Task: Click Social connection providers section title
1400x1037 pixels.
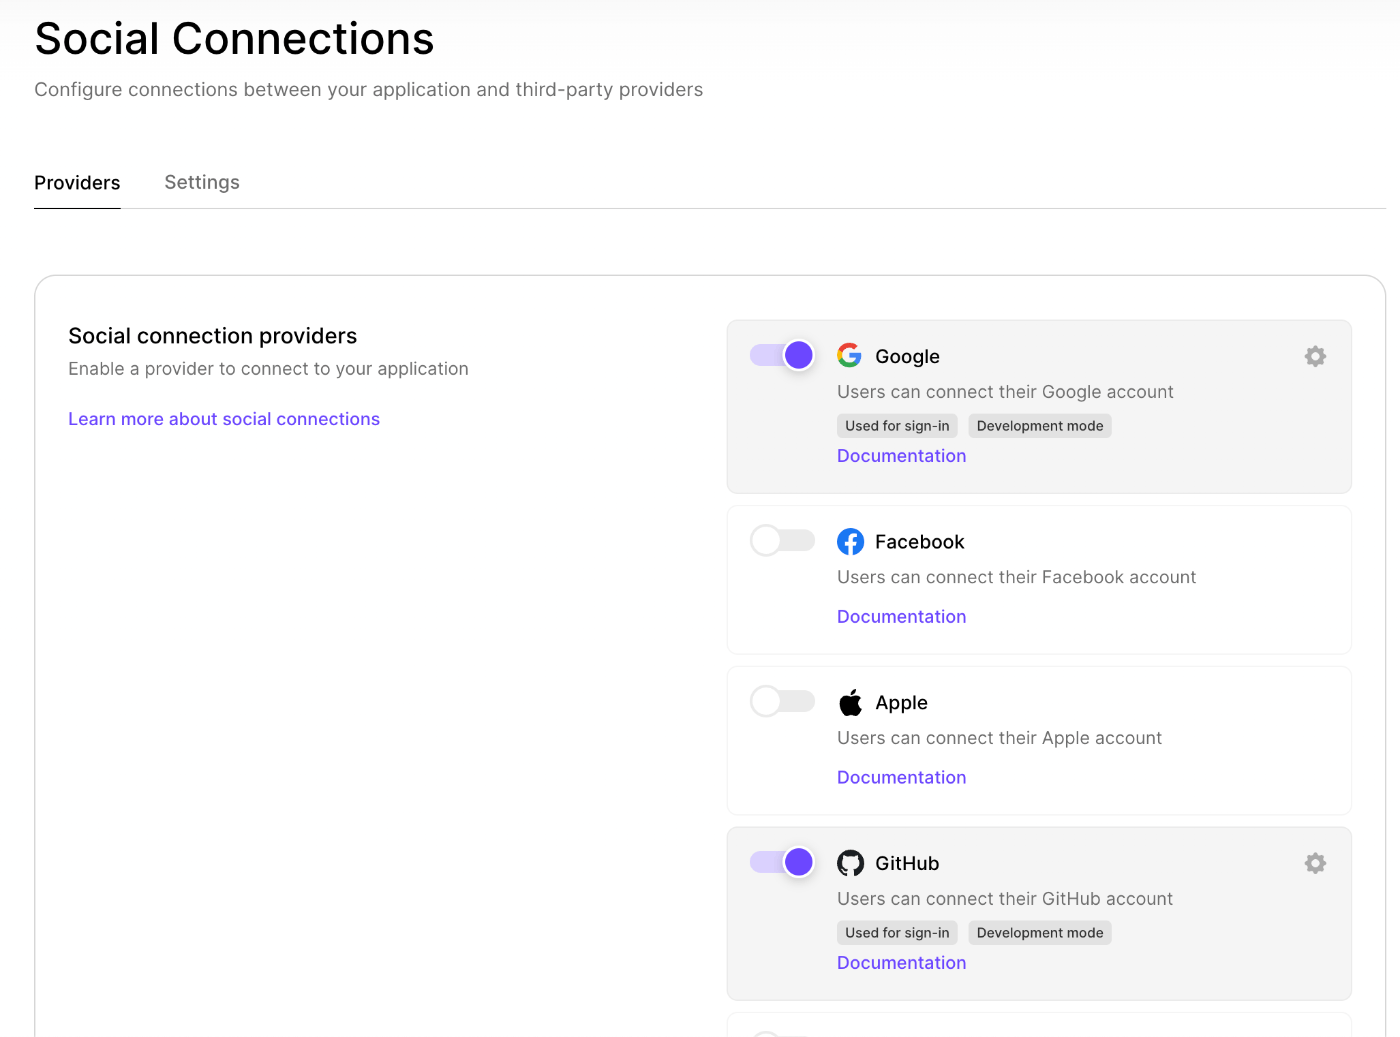Action: (x=212, y=336)
